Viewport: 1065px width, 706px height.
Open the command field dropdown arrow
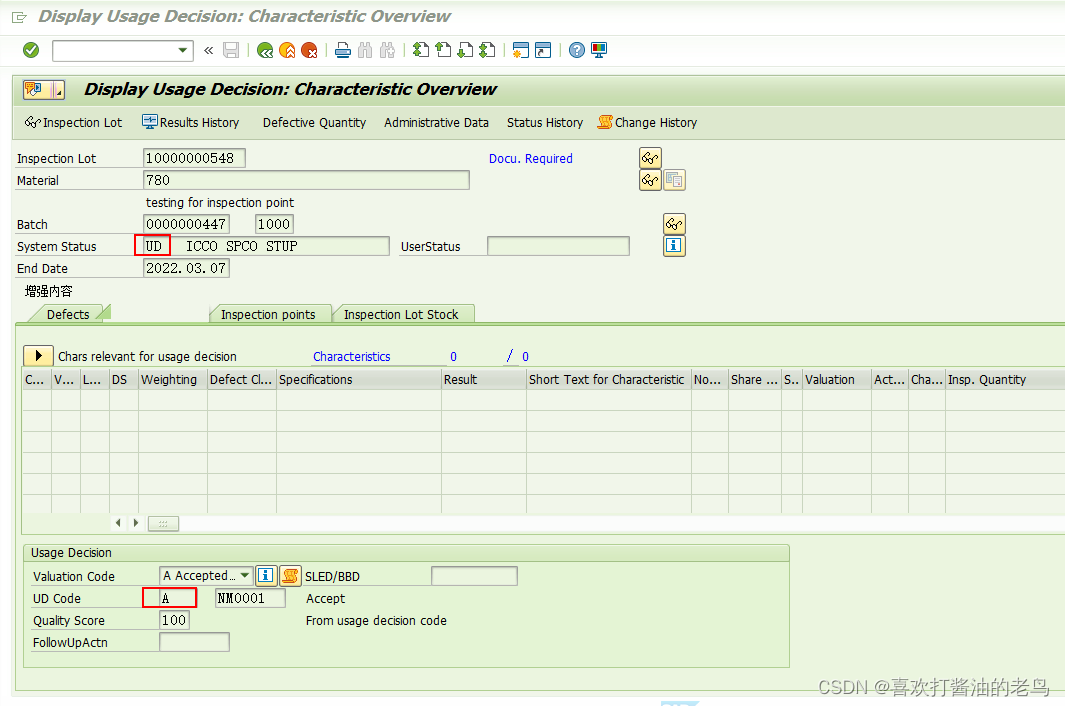[x=183, y=50]
